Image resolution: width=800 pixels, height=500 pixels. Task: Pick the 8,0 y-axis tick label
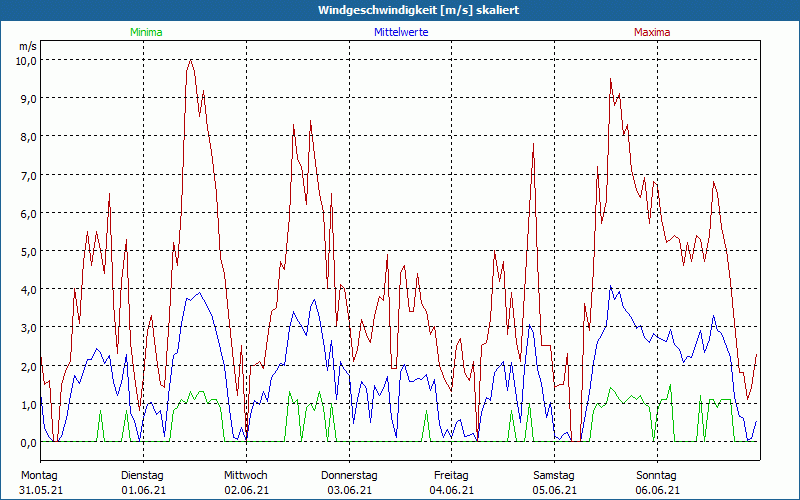tap(27, 136)
